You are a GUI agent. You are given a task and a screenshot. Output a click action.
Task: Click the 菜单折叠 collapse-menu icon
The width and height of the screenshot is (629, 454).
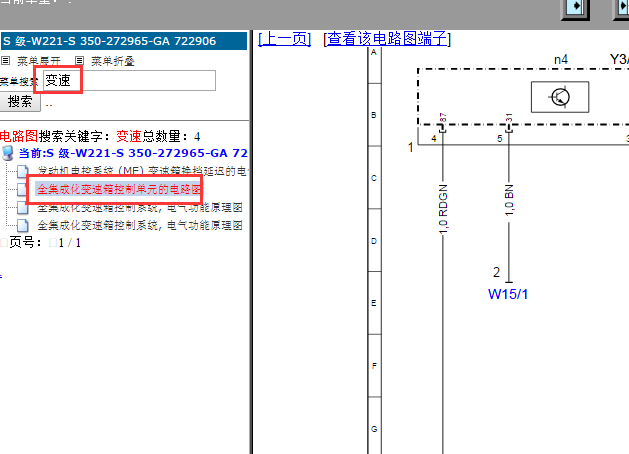point(79,61)
